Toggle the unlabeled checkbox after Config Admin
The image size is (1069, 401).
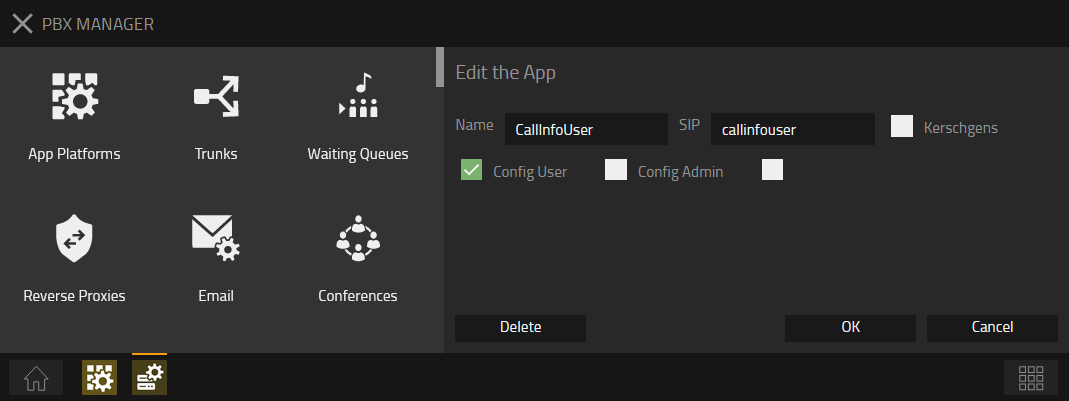tap(772, 170)
